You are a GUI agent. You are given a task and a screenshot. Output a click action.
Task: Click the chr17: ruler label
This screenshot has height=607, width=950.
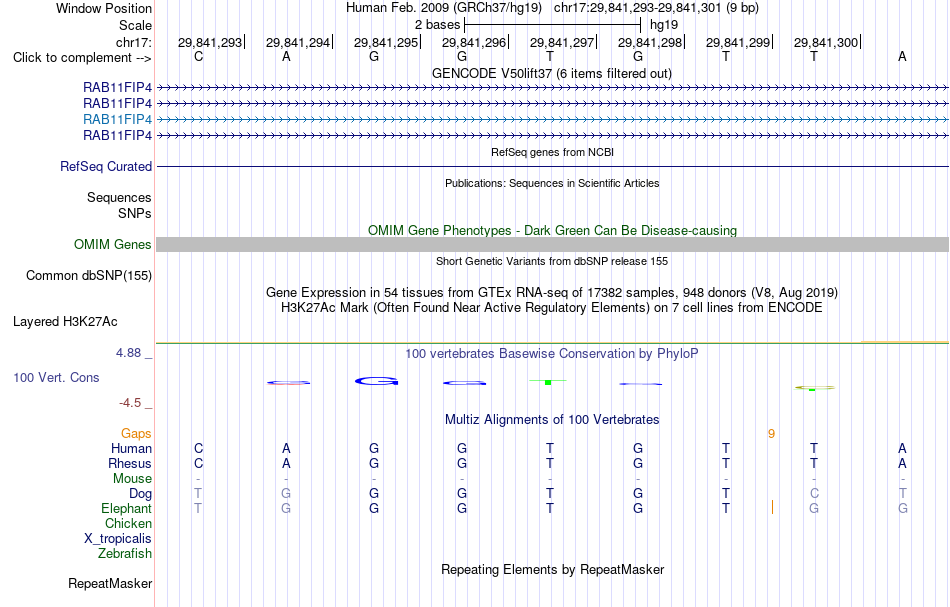pos(133,42)
